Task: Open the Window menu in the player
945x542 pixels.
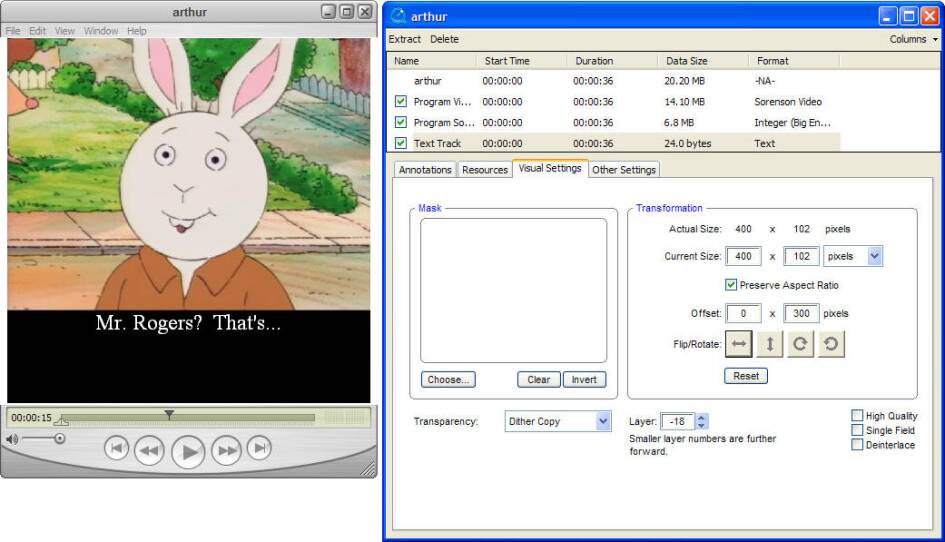Action: 101,31
